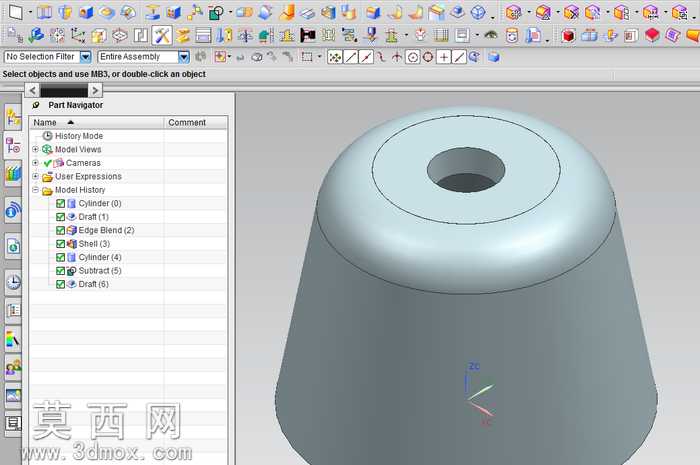Click the yellow spring-shaped feature icon

[182, 35]
